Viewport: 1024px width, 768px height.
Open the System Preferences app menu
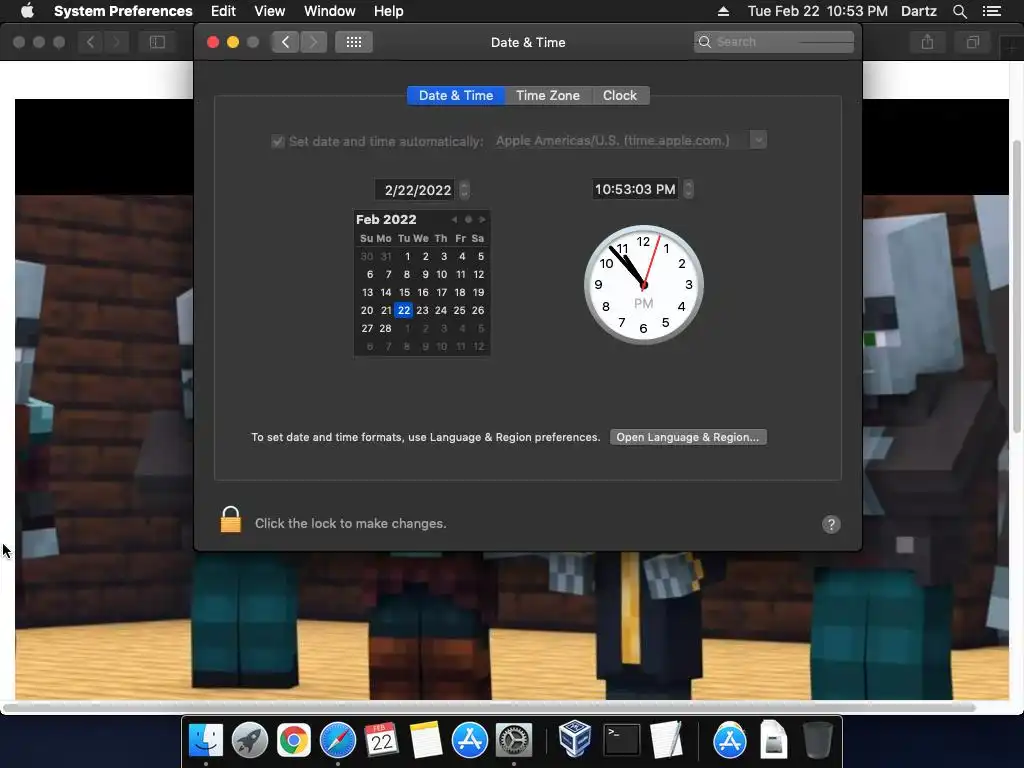(123, 11)
